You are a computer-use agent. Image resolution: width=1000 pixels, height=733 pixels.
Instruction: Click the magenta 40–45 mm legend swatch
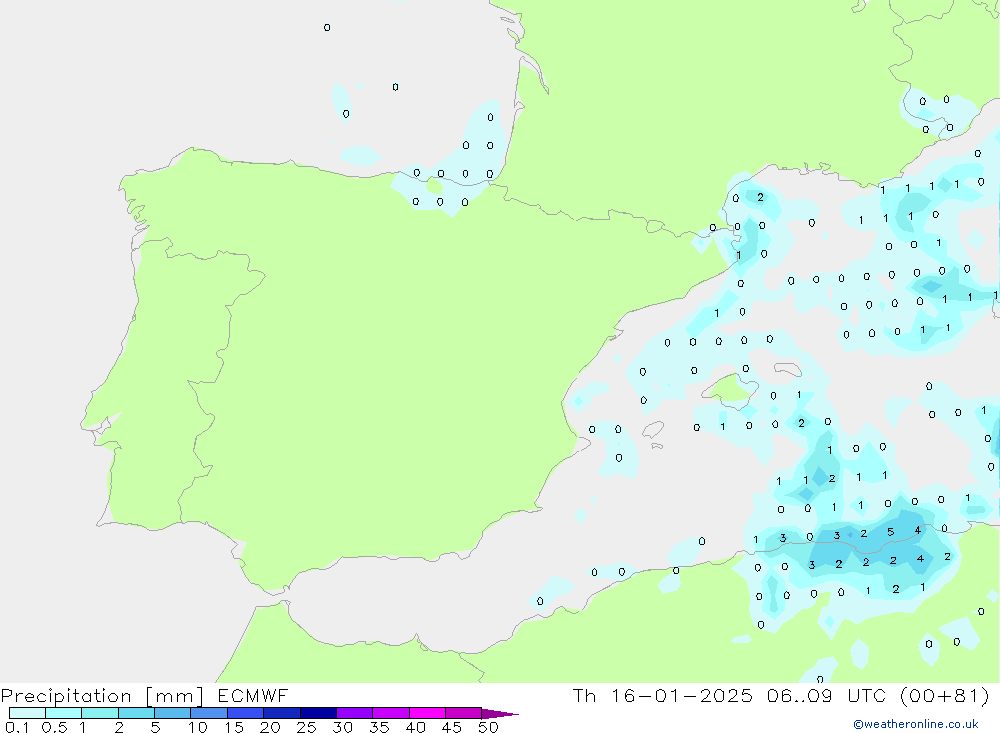pyautogui.click(x=426, y=713)
